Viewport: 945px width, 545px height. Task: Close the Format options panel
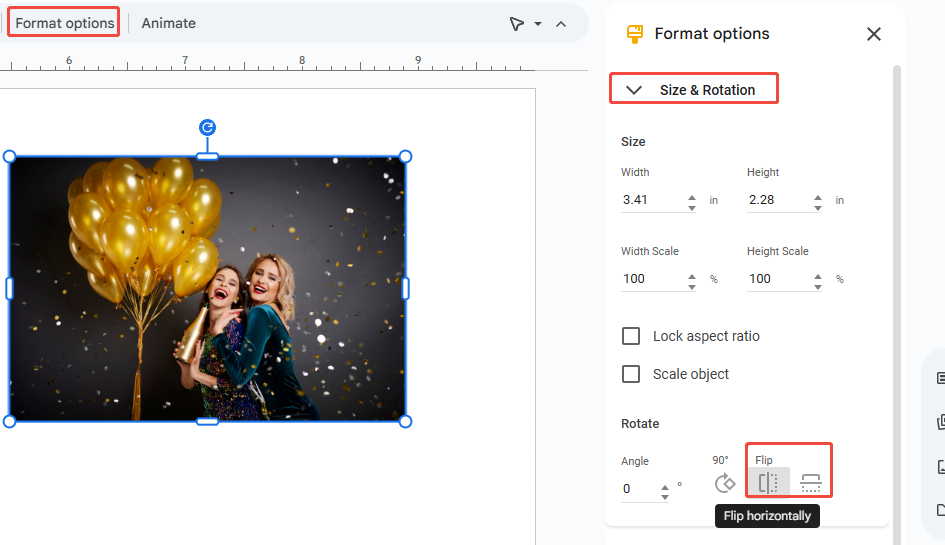(x=874, y=34)
